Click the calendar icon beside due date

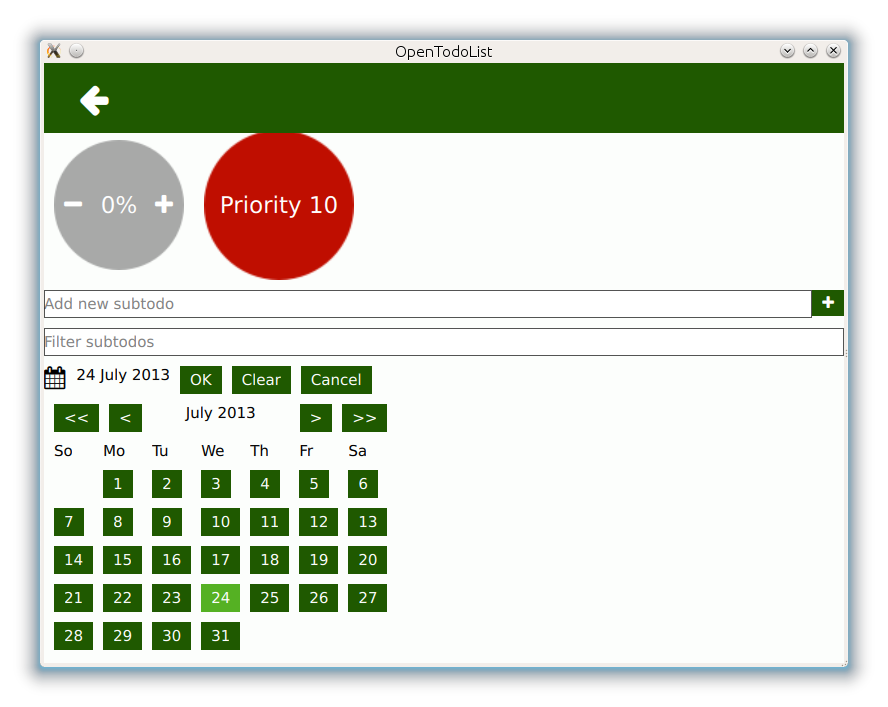(x=55, y=378)
